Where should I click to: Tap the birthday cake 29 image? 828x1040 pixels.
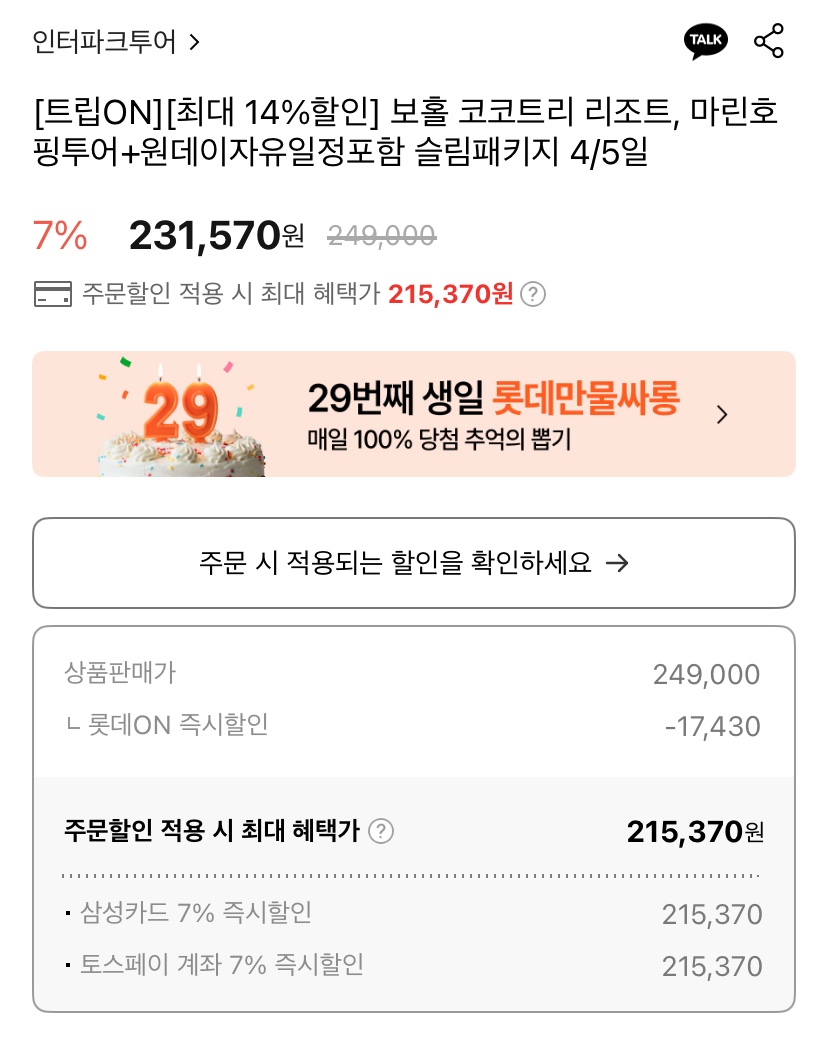pos(180,417)
